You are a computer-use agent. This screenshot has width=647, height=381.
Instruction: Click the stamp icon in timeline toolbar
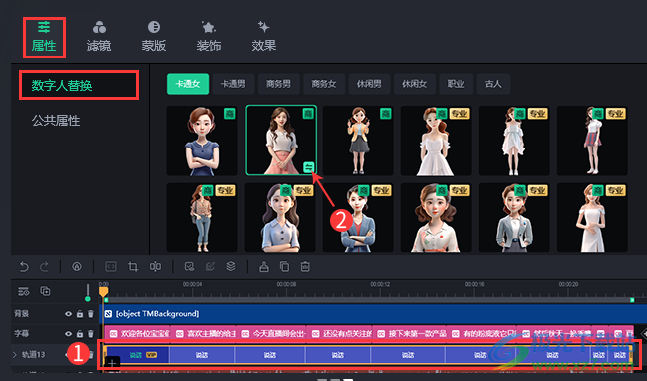[x=264, y=267]
